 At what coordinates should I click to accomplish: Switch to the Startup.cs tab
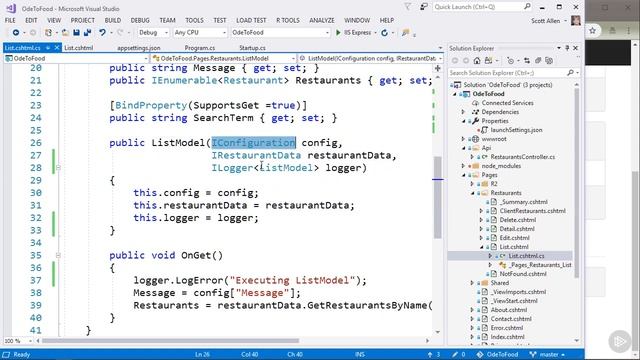click(252, 48)
